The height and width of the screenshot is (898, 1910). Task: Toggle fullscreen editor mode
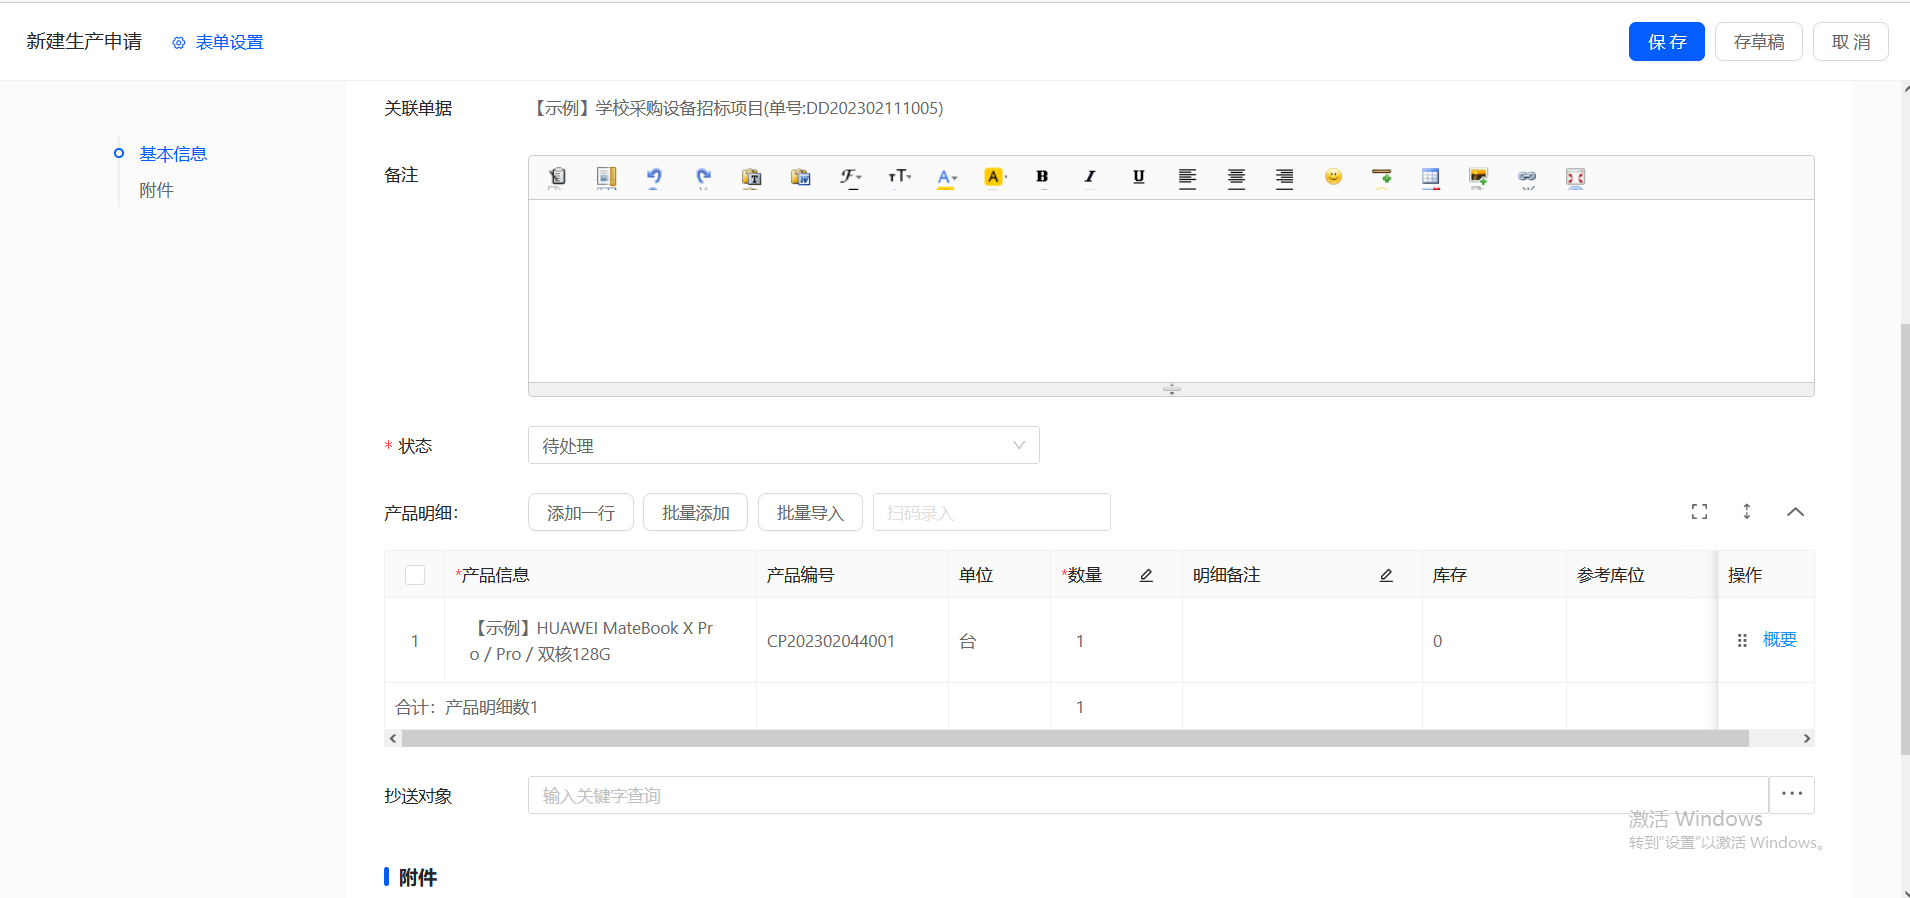click(x=1575, y=177)
